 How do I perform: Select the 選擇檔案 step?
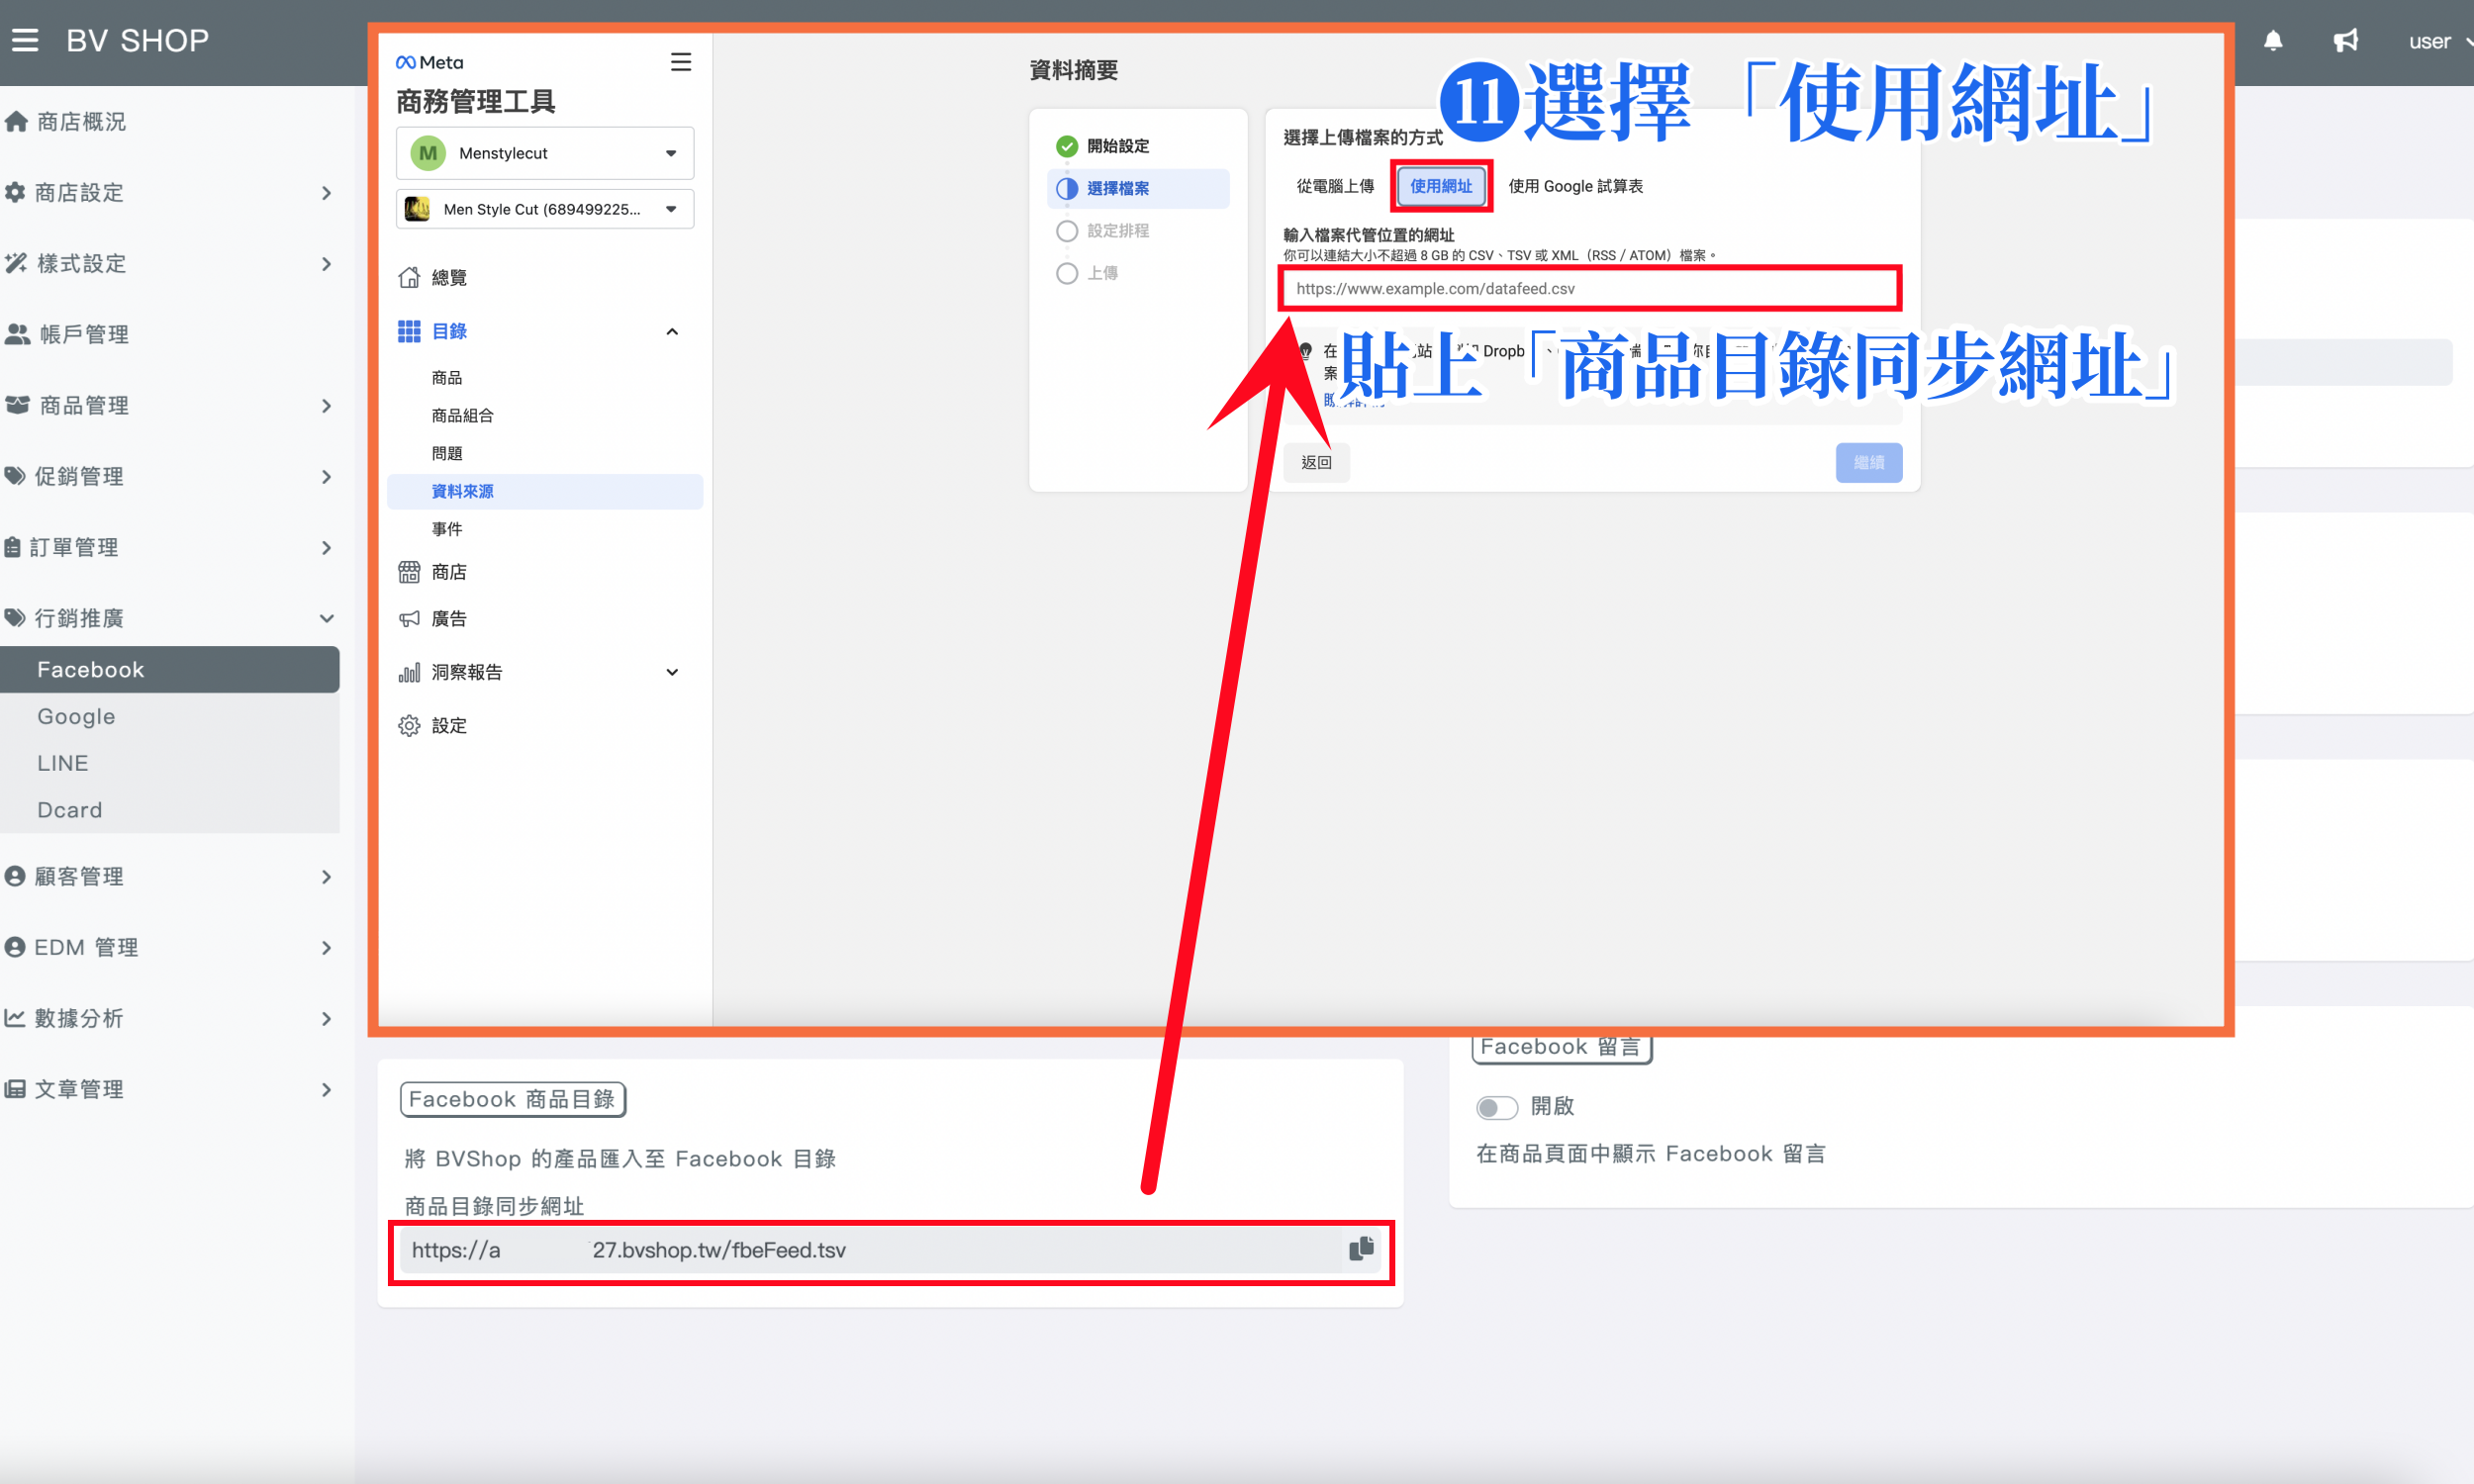(x=1138, y=188)
